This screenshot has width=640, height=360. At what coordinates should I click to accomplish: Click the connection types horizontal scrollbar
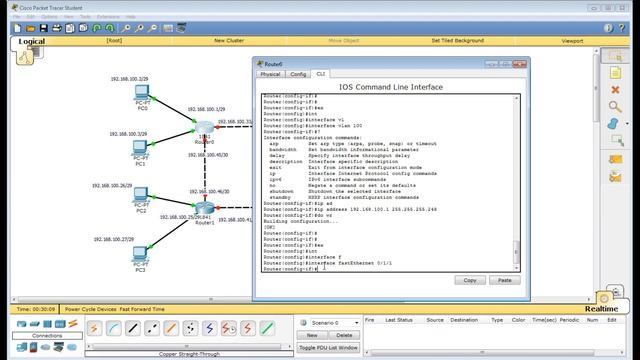pos(187,347)
